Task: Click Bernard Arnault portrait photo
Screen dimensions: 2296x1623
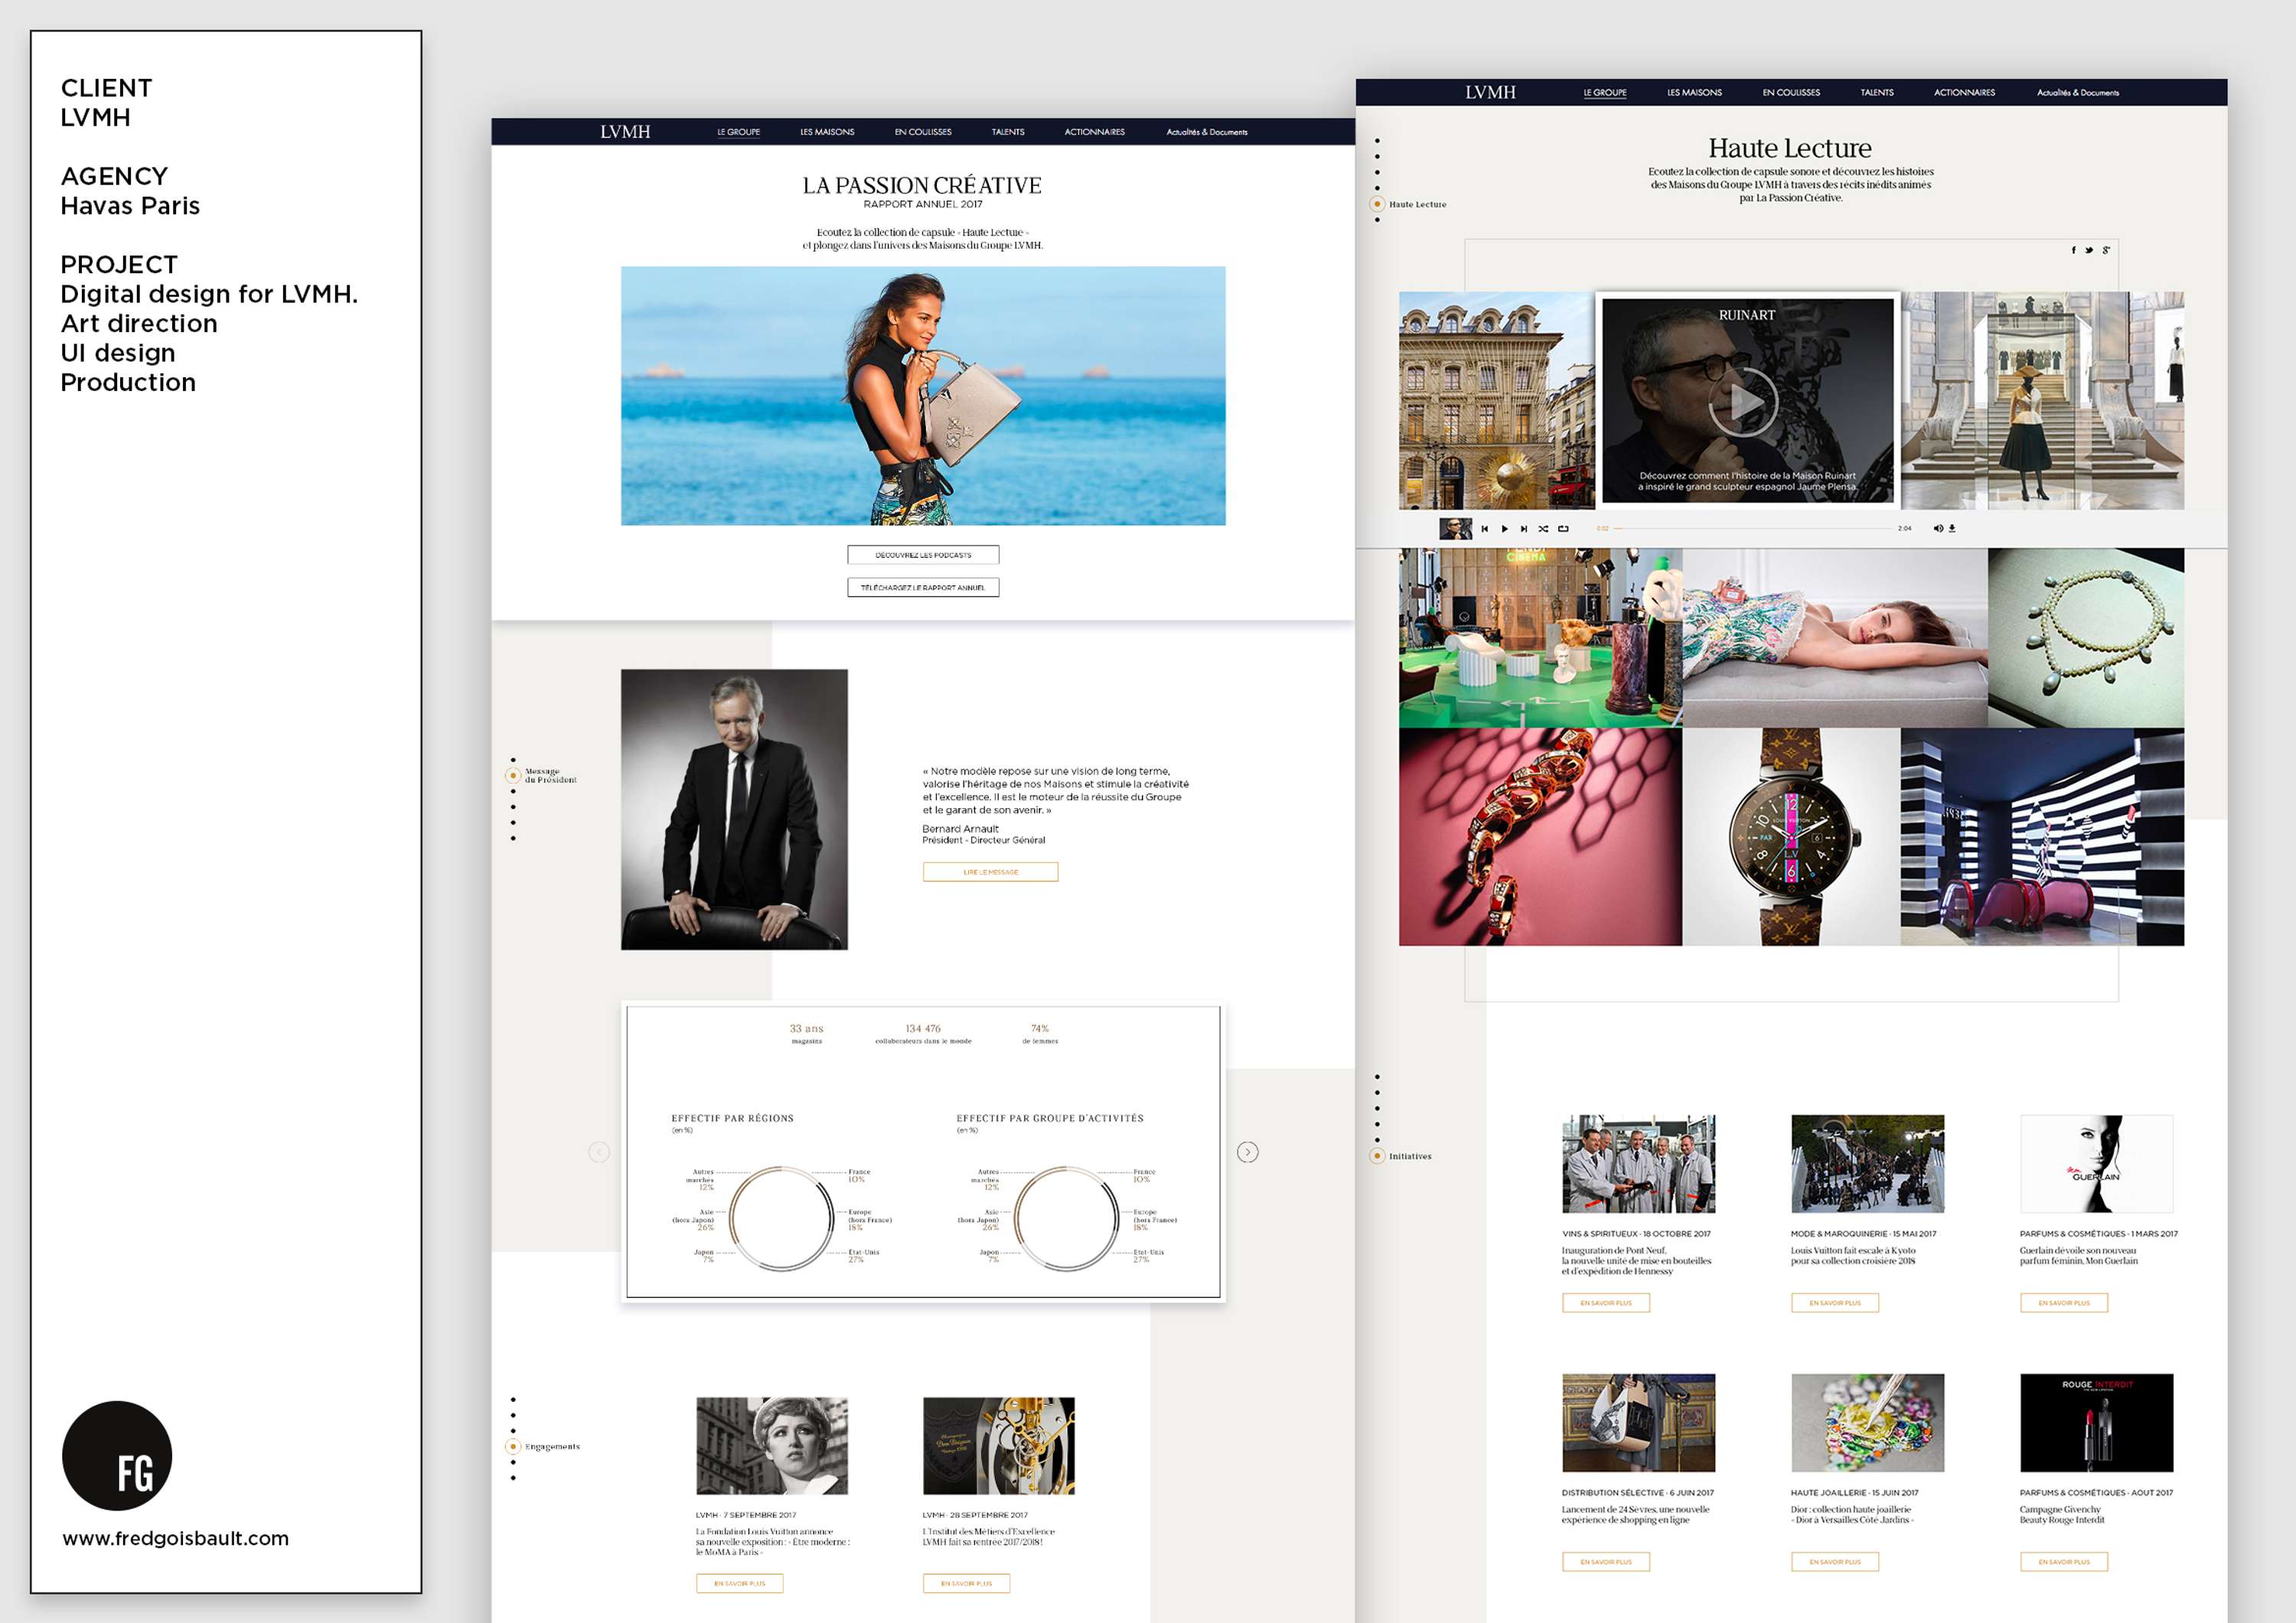Action: [x=734, y=809]
